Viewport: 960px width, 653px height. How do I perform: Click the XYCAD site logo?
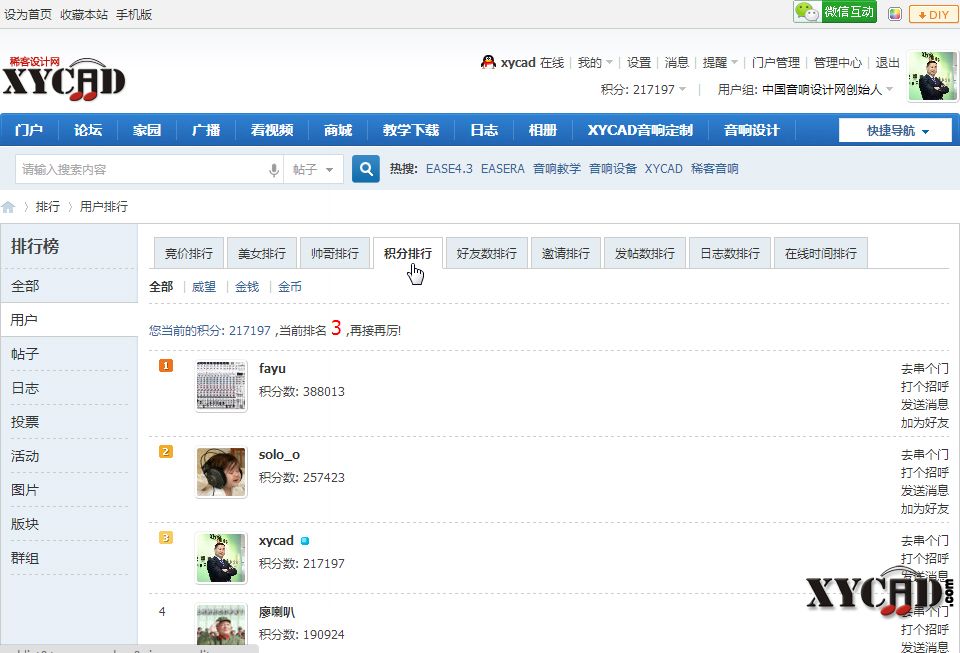64,79
